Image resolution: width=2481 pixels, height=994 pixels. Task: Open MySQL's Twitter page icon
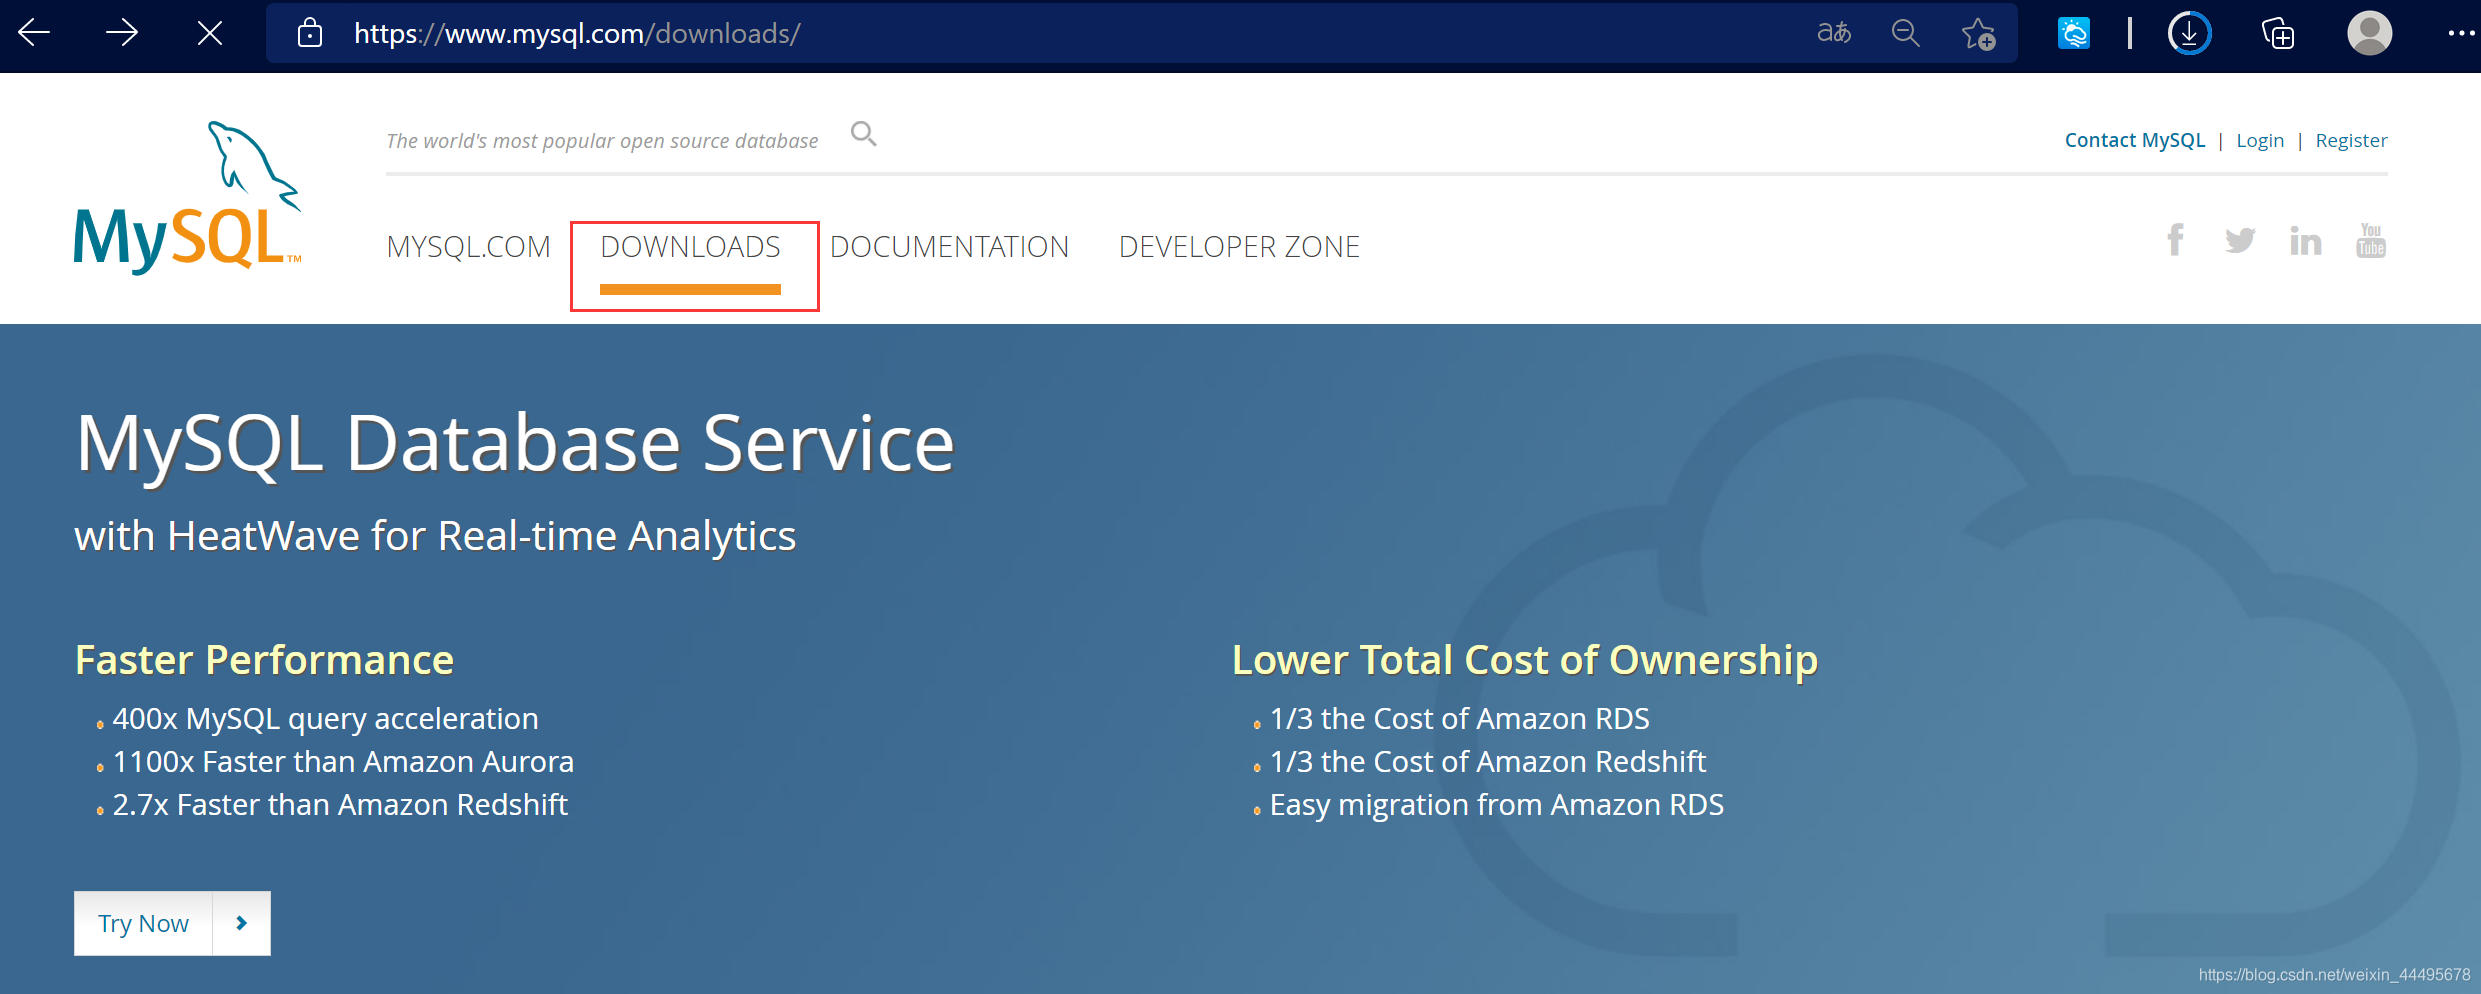pyautogui.click(x=2240, y=240)
